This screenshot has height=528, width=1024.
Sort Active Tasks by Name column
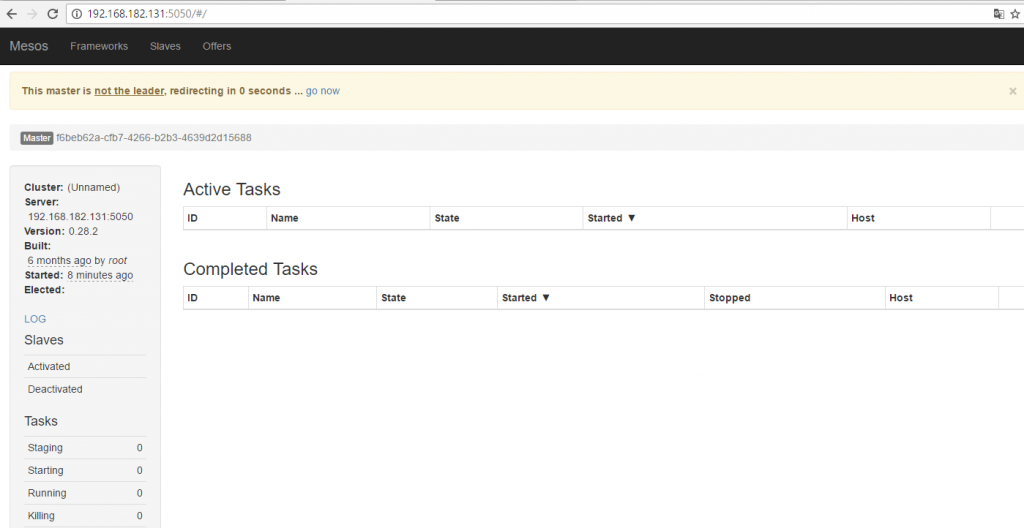(348, 218)
